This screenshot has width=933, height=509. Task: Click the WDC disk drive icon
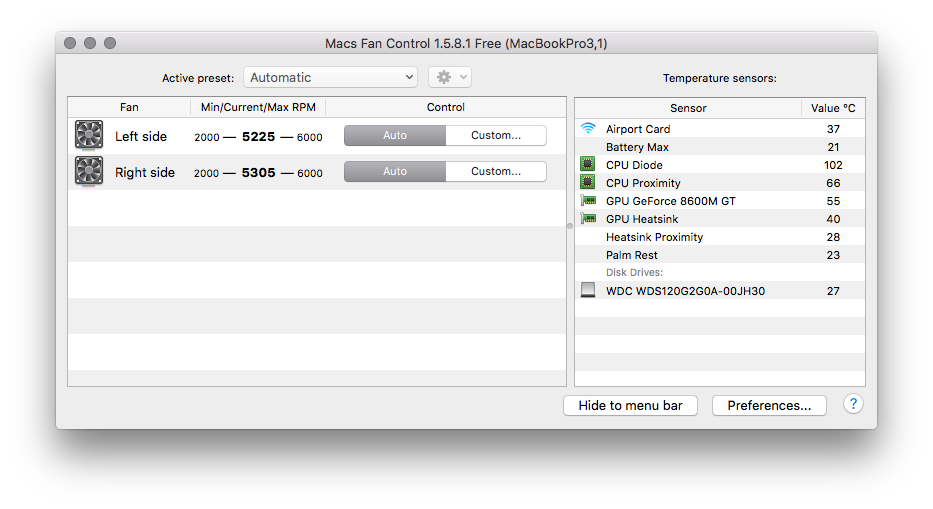pyautogui.click(x=588, y=290)
